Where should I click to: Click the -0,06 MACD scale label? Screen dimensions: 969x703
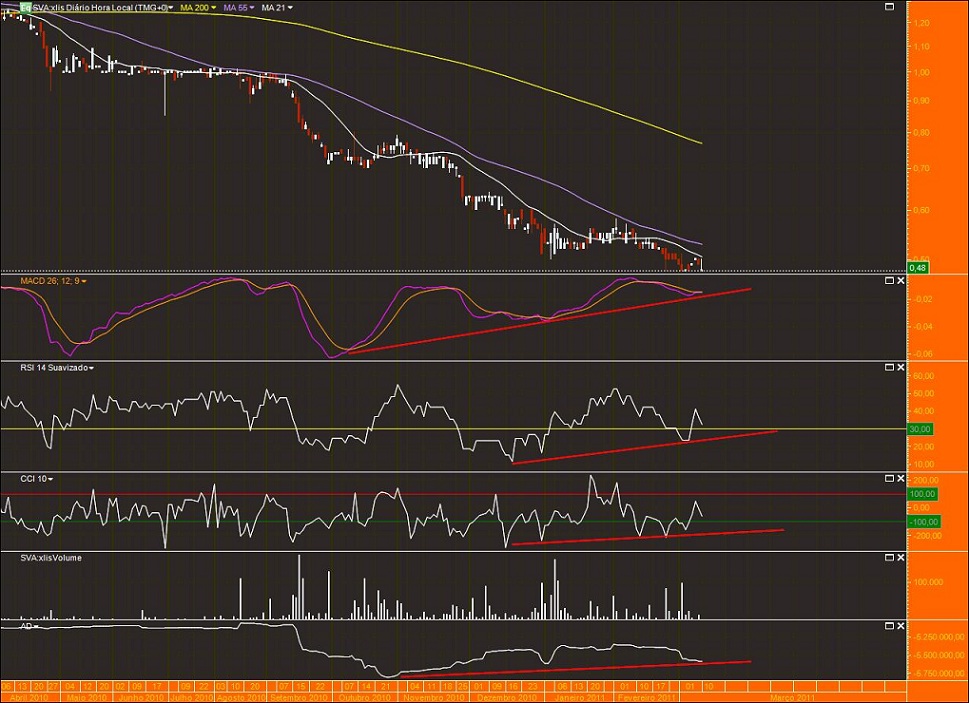pos(923,354)
